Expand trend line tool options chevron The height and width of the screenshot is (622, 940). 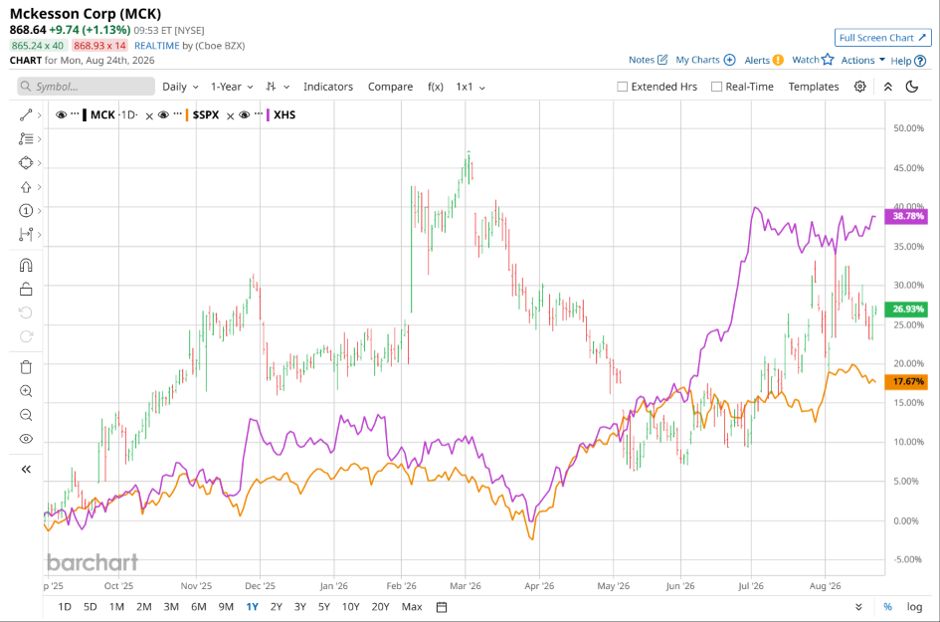click(40, 115)
